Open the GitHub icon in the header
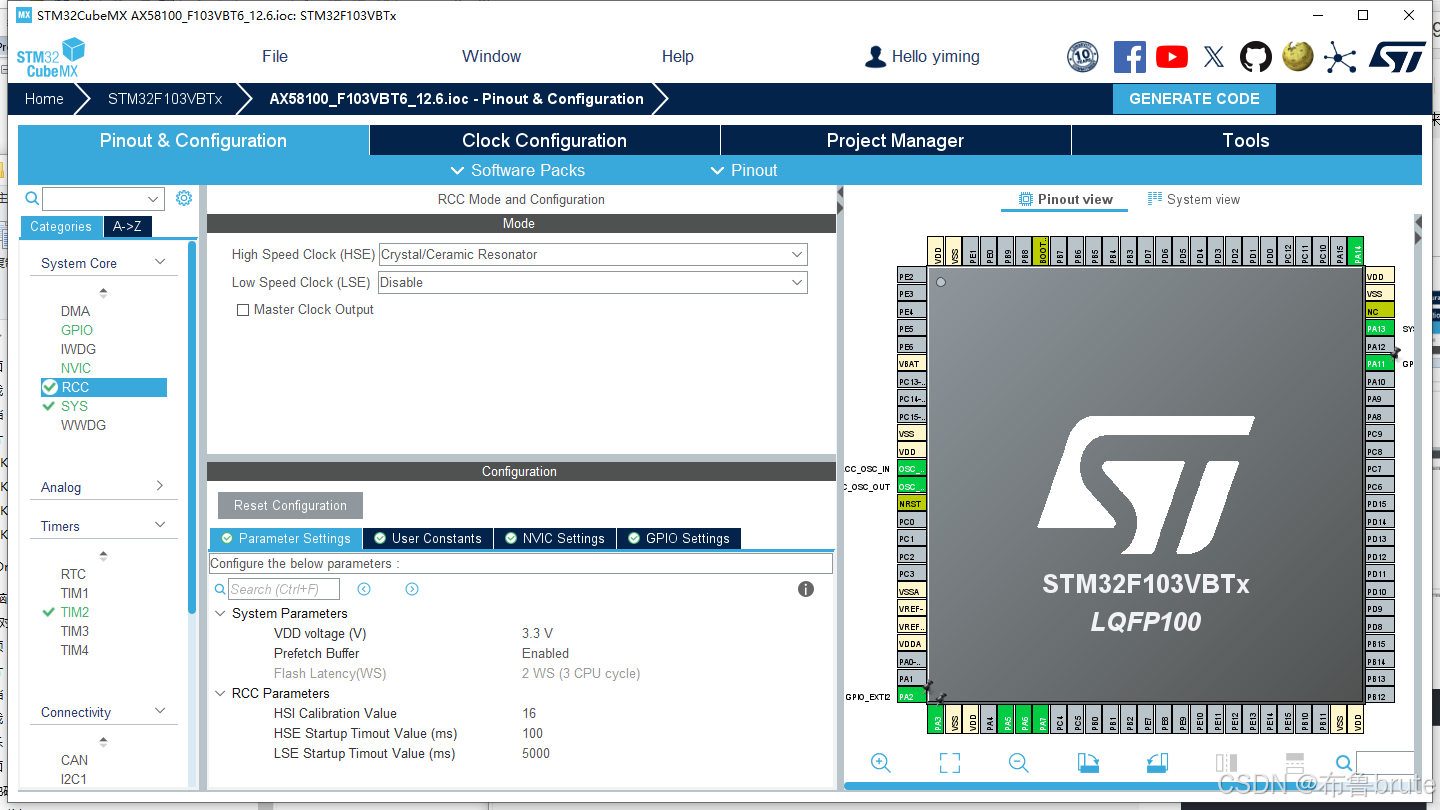 point(1256,57)
